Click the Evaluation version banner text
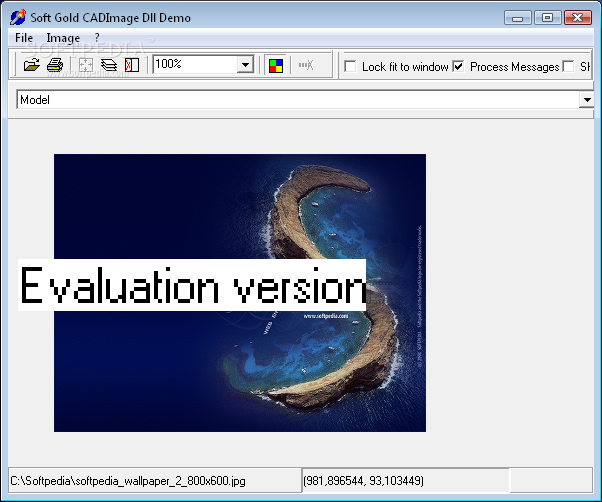This screenshot has height=502, width=602. tap(192, 285)
